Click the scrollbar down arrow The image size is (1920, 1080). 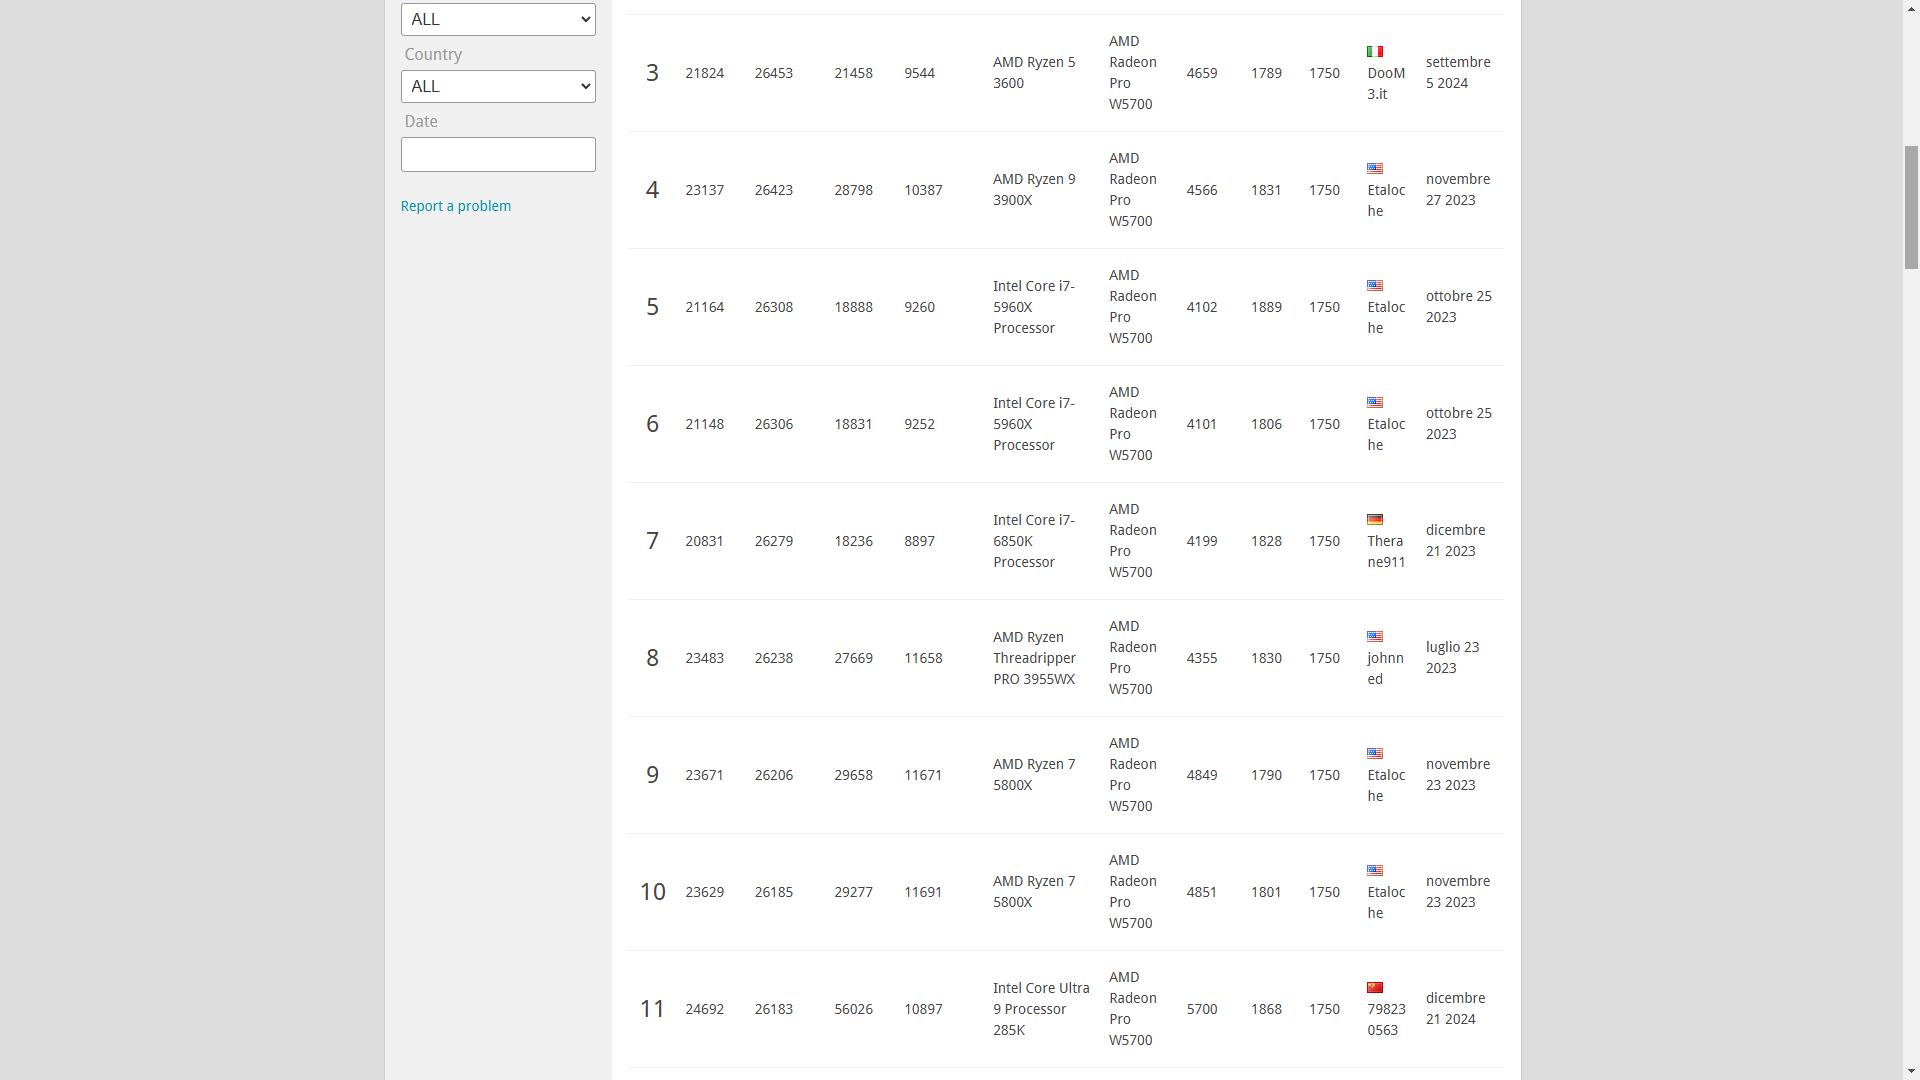pyautogui.click(x=1911, y=1071)
